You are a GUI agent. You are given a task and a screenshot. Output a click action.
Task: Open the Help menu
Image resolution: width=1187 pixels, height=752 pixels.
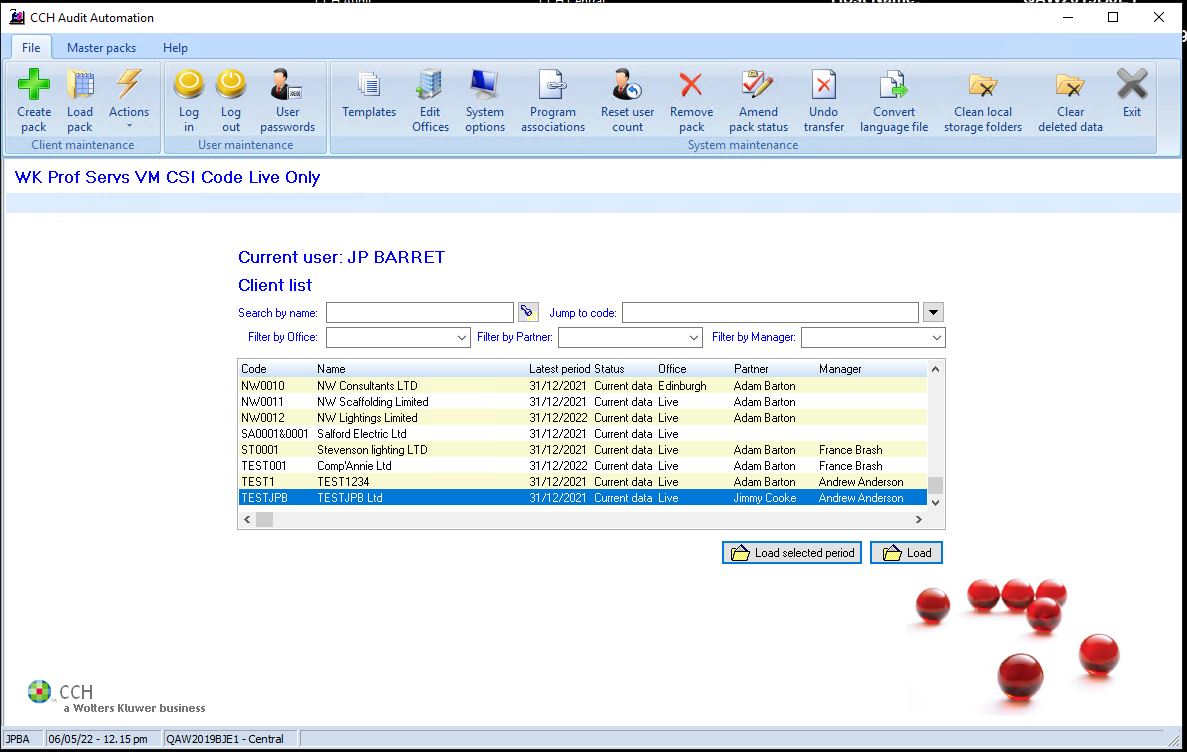click(175, 48)
